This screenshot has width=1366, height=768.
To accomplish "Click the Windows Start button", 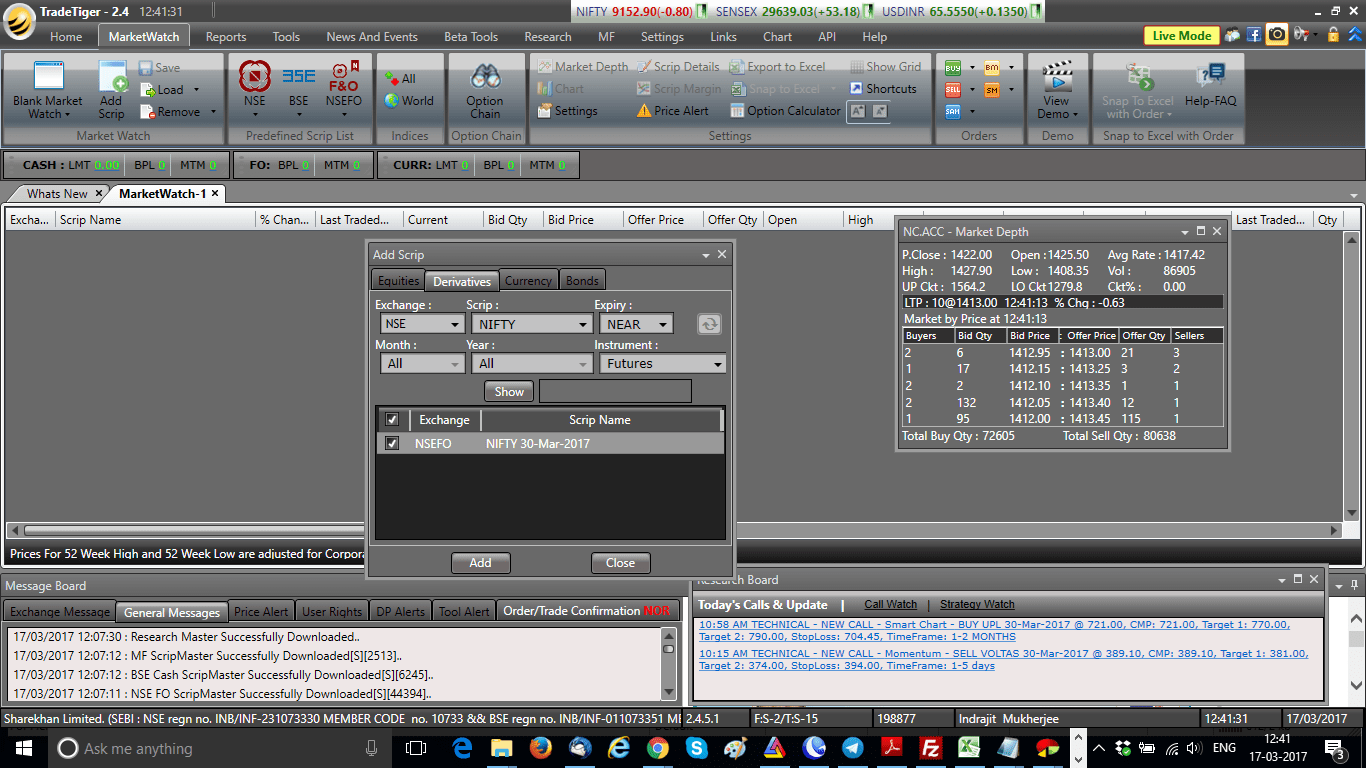I will click(x=24, y=748).
